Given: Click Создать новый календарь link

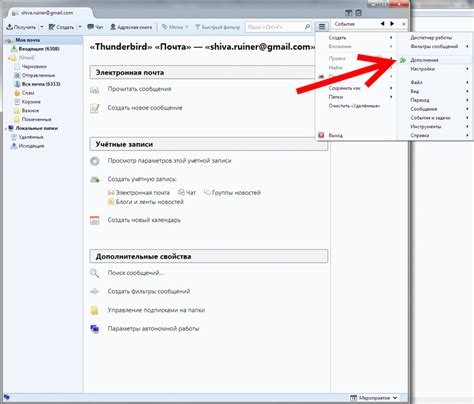Looking at the screenshot, I should tap(144, 220).
